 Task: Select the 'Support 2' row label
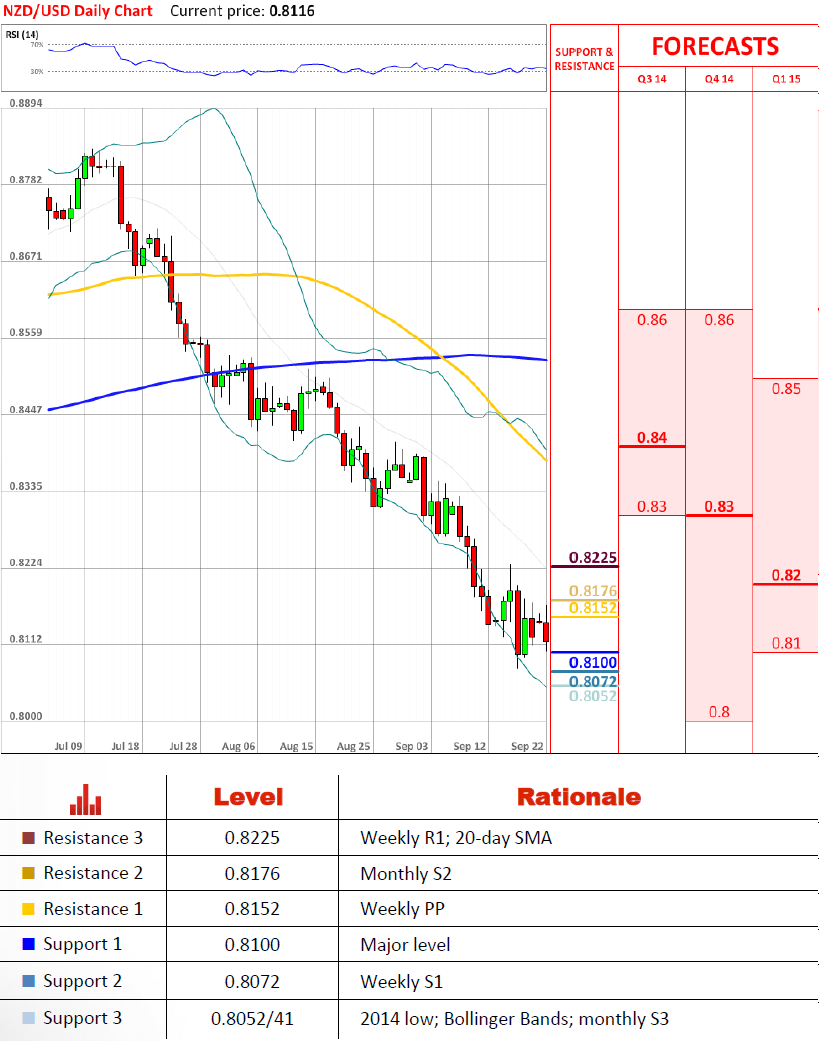pos(83,981)
